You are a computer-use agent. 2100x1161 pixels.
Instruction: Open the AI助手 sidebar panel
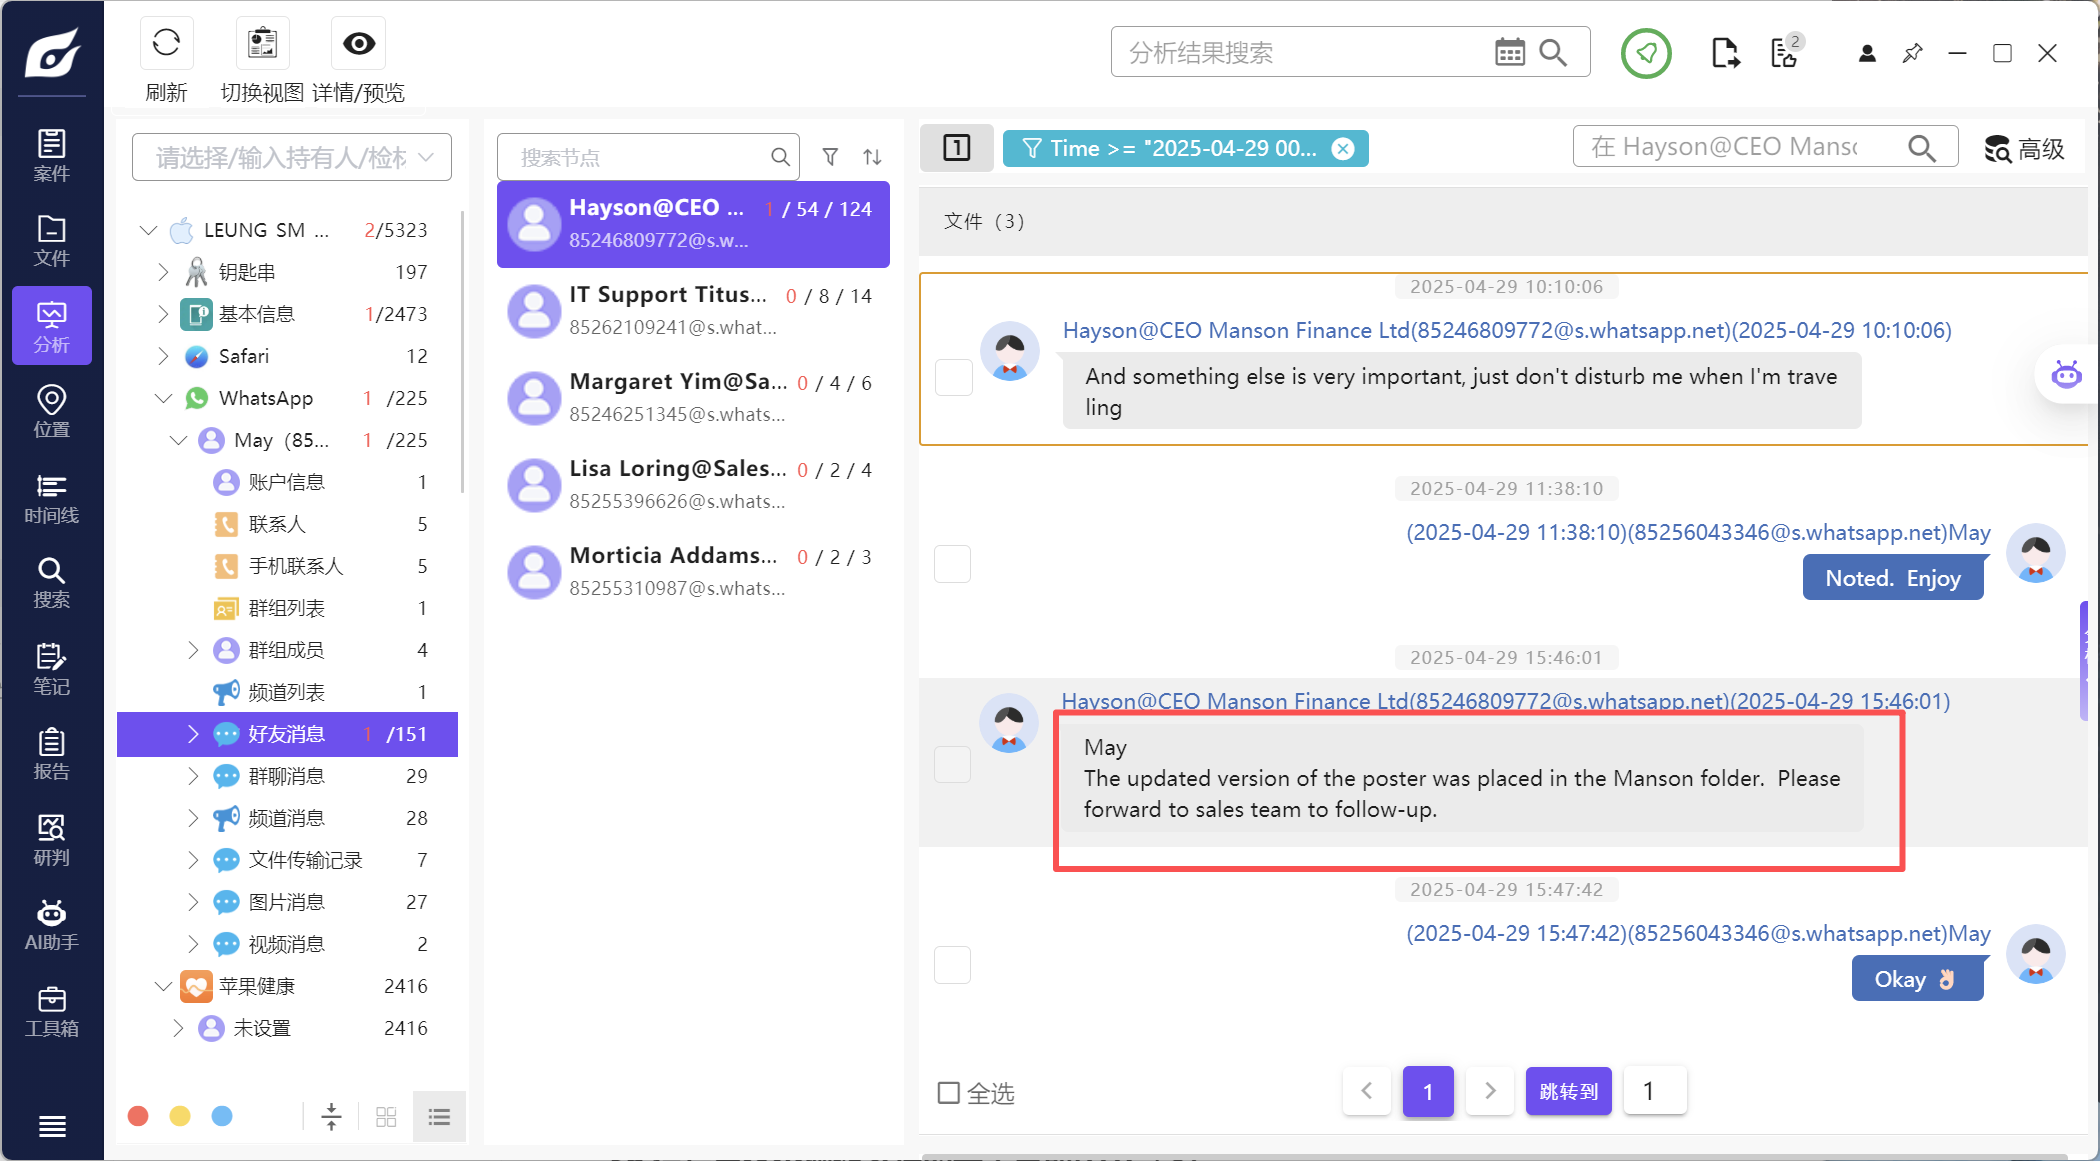[x=51, y=925]
